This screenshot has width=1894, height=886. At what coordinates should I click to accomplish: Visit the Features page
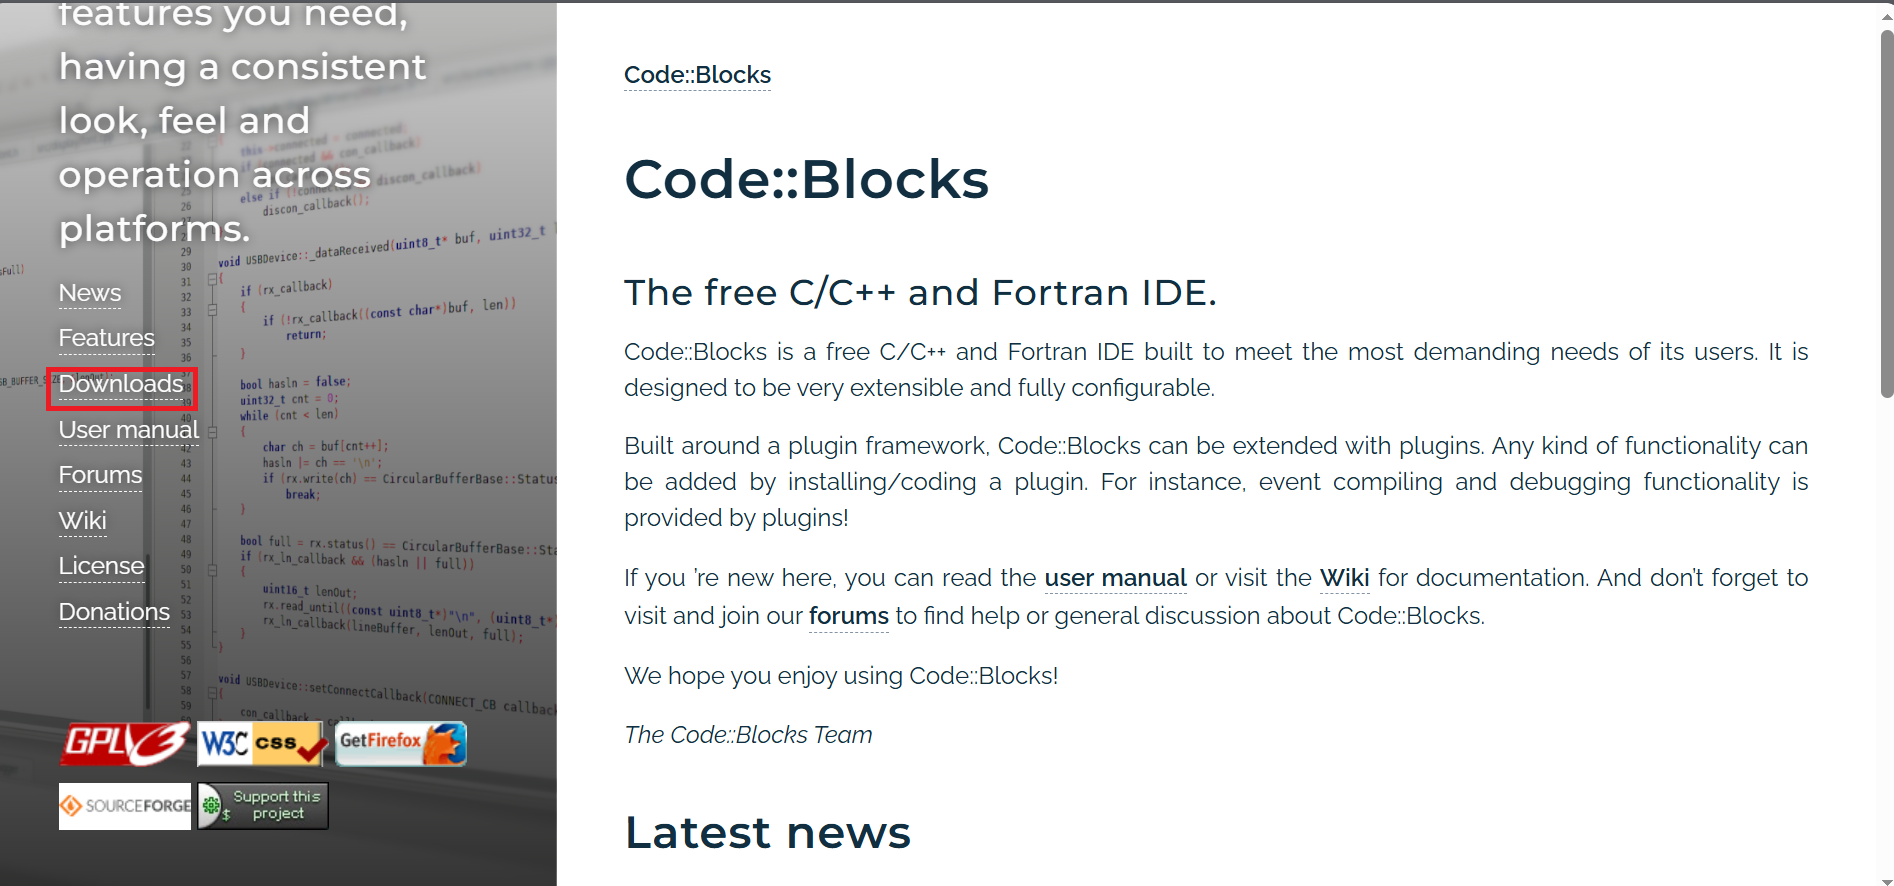click(106, 339)
